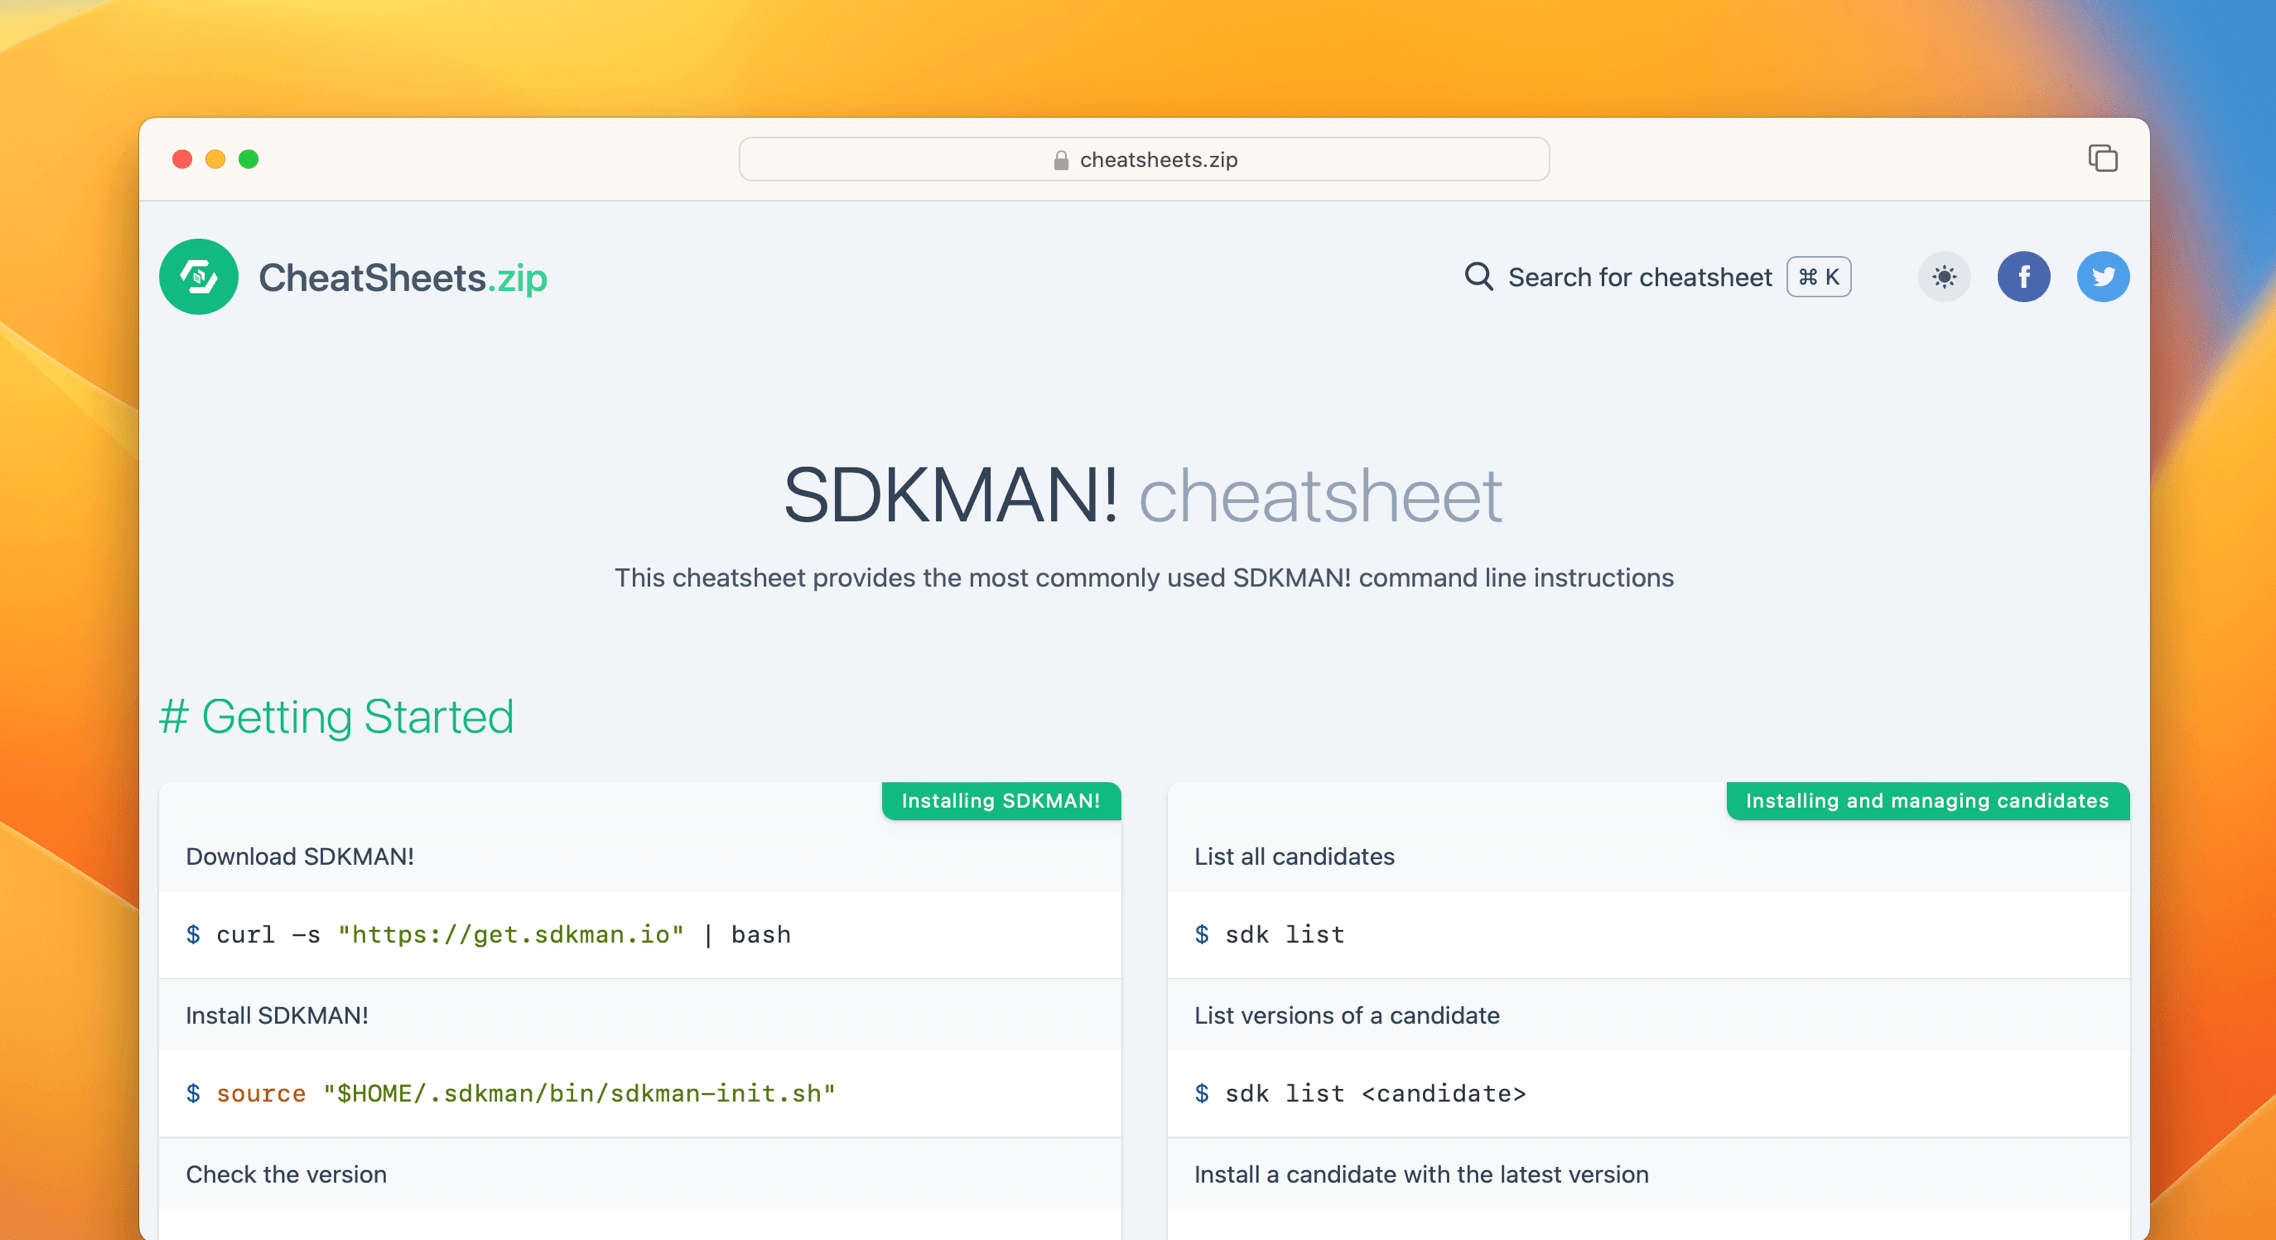Click the CheatSheets.zip logo icon
This screenshot has width=2276, height=1240.
198,277
